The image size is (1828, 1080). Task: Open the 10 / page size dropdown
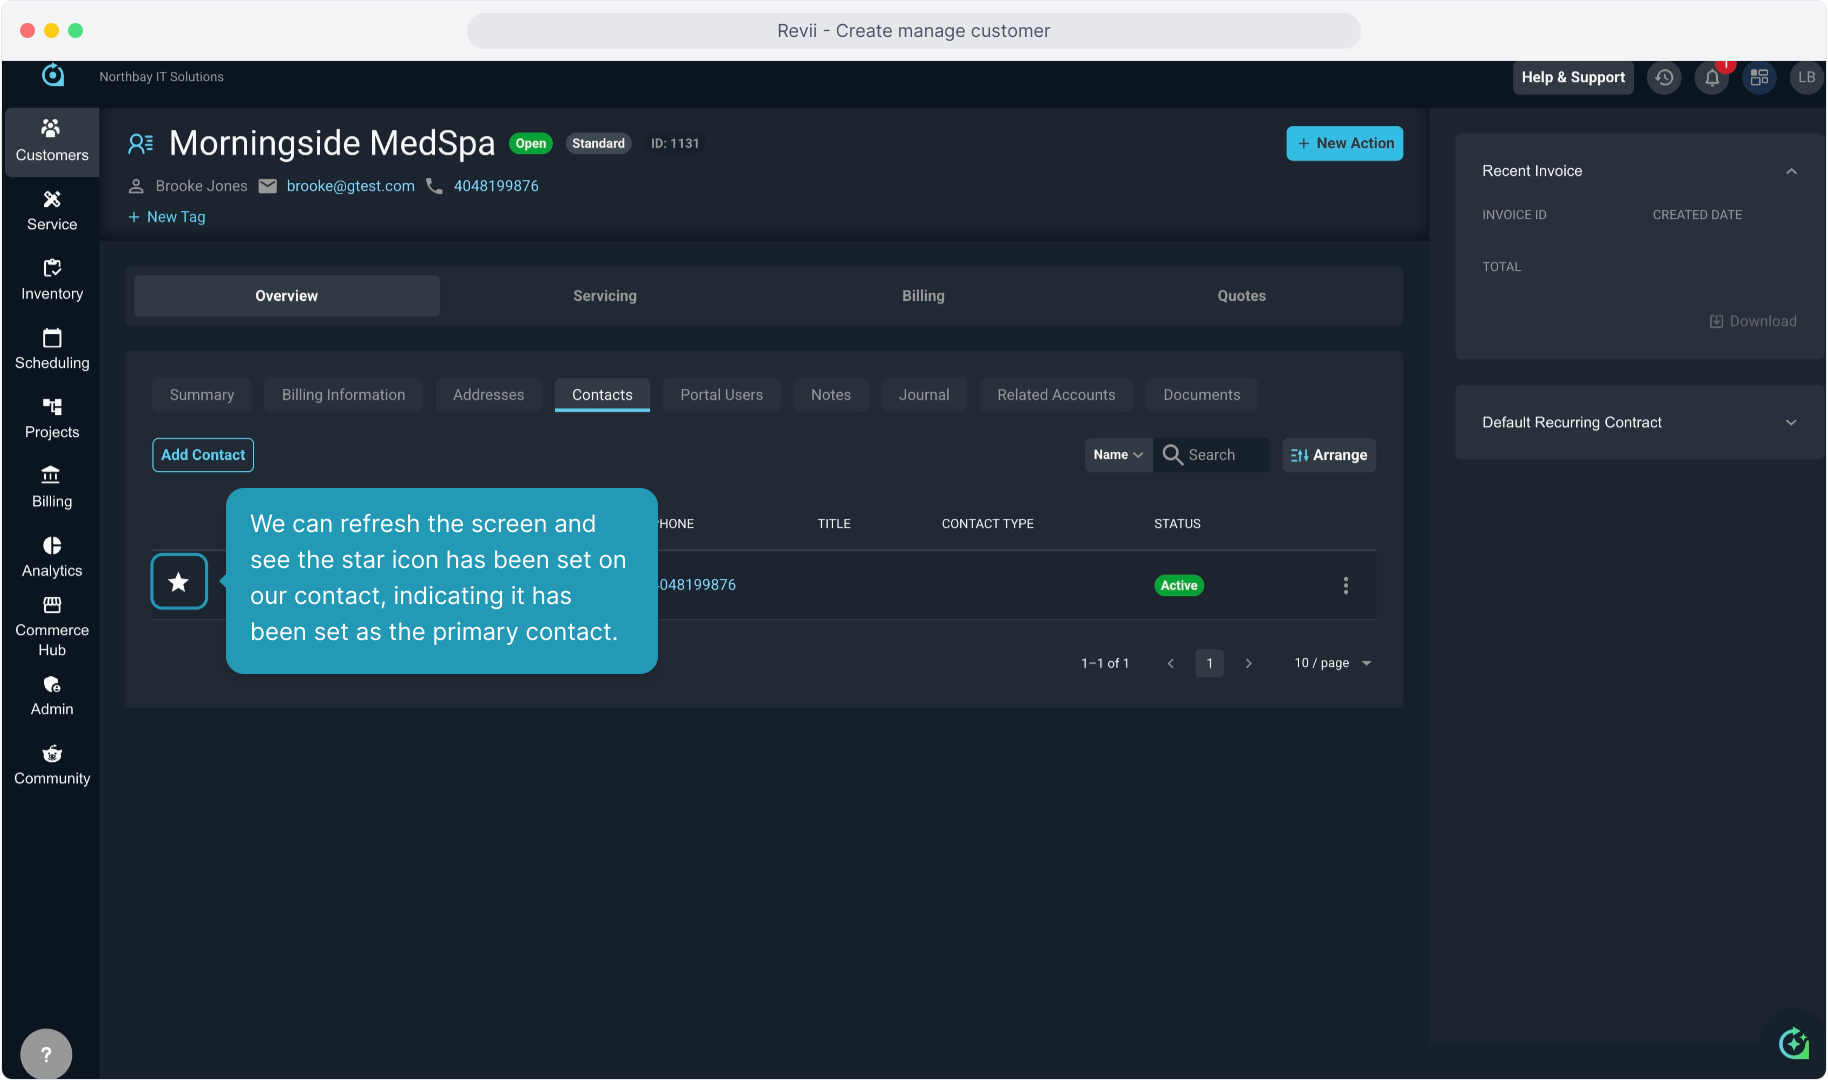point(1333,663)
